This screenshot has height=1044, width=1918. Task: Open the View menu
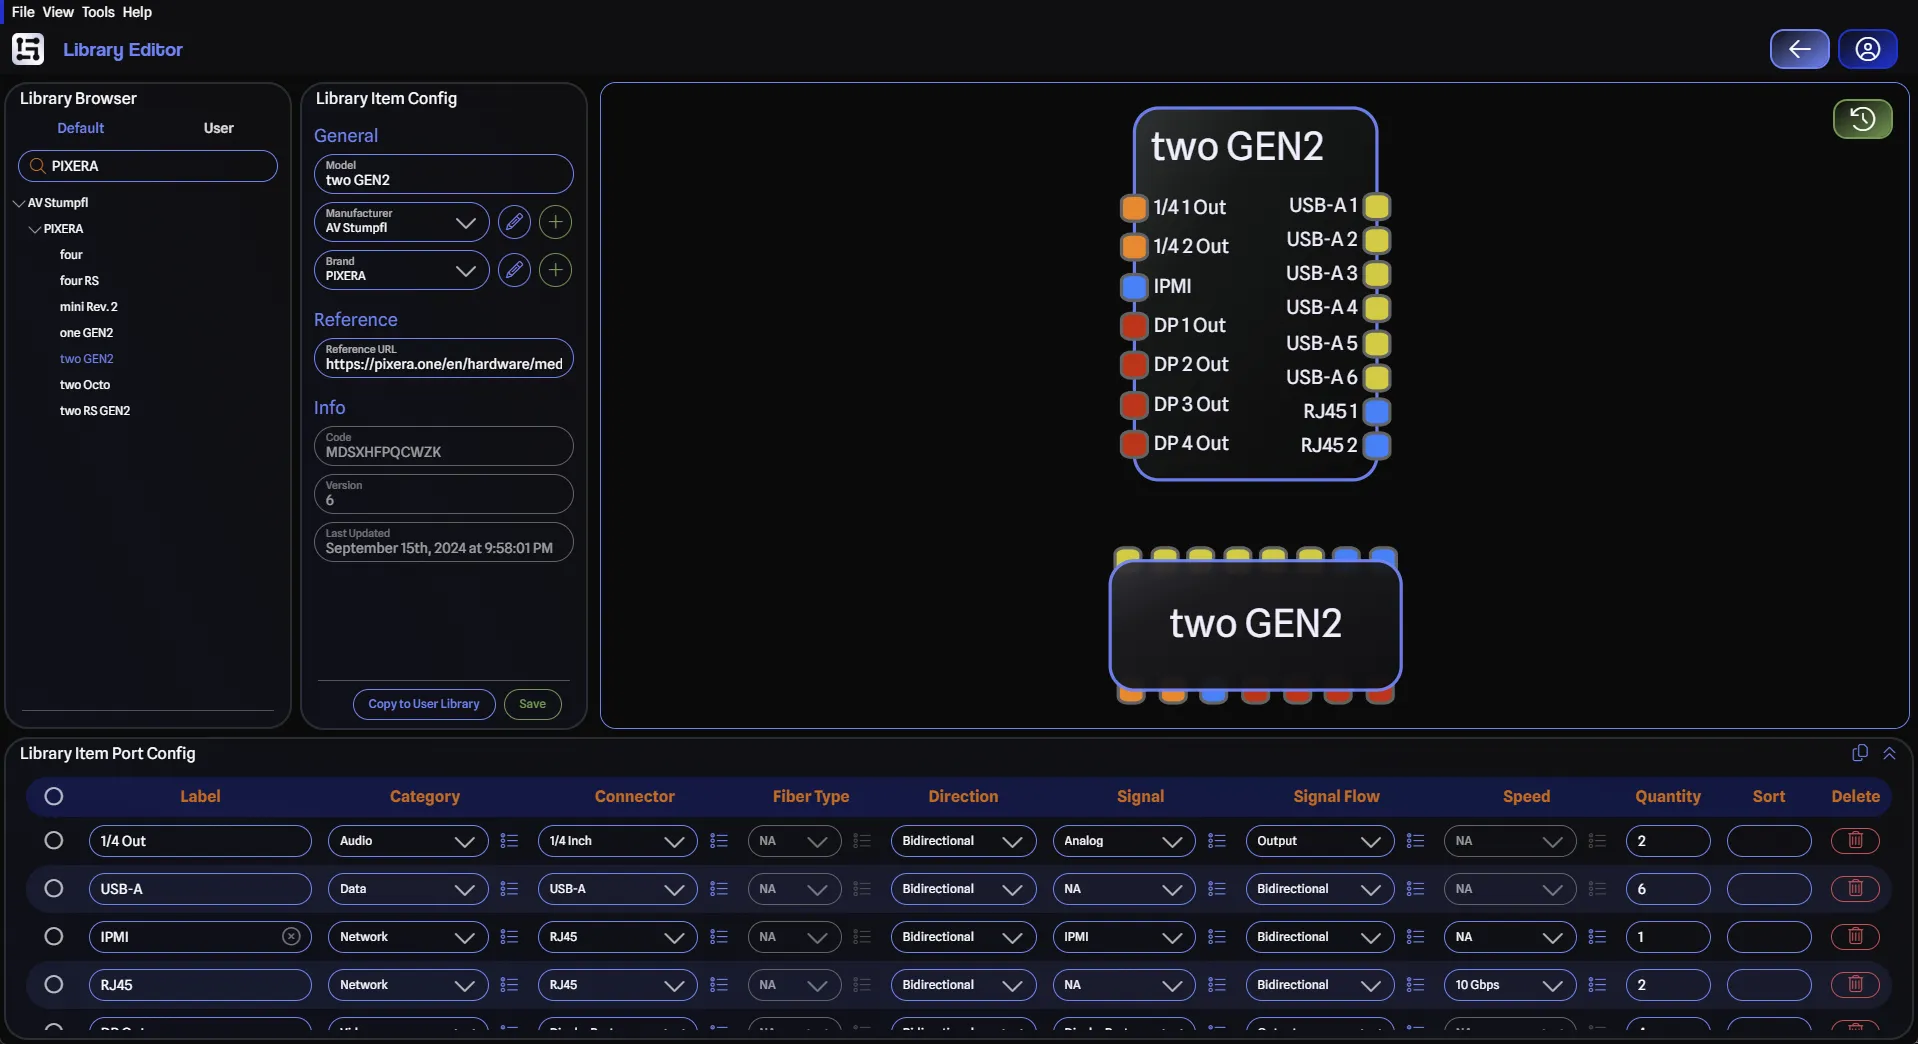[58, 12]
